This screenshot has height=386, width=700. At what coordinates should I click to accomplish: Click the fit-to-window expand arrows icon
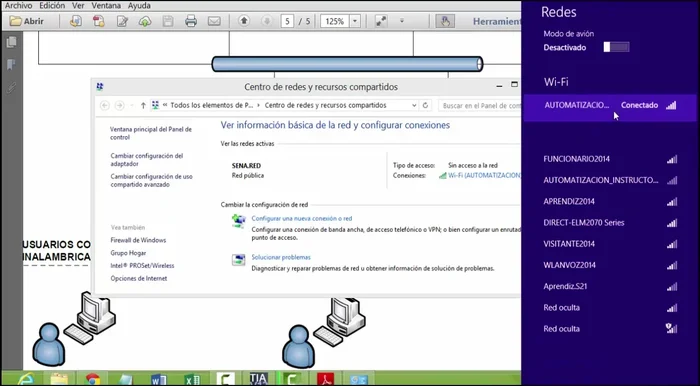(x=381, y=21)
